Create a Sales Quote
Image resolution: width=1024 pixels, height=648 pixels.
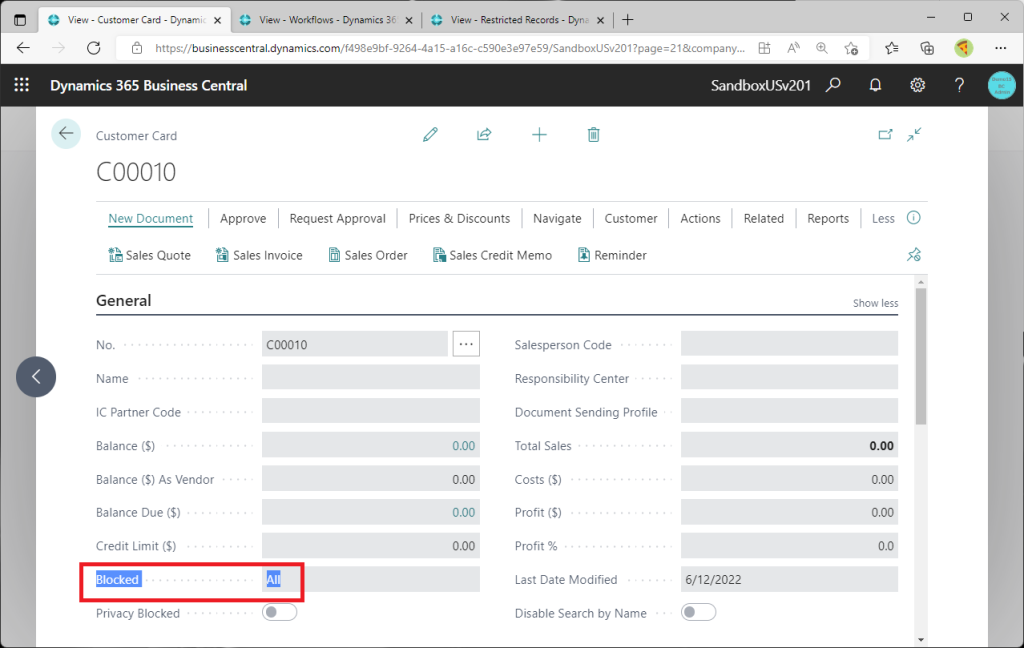click(x=150, y=255)
